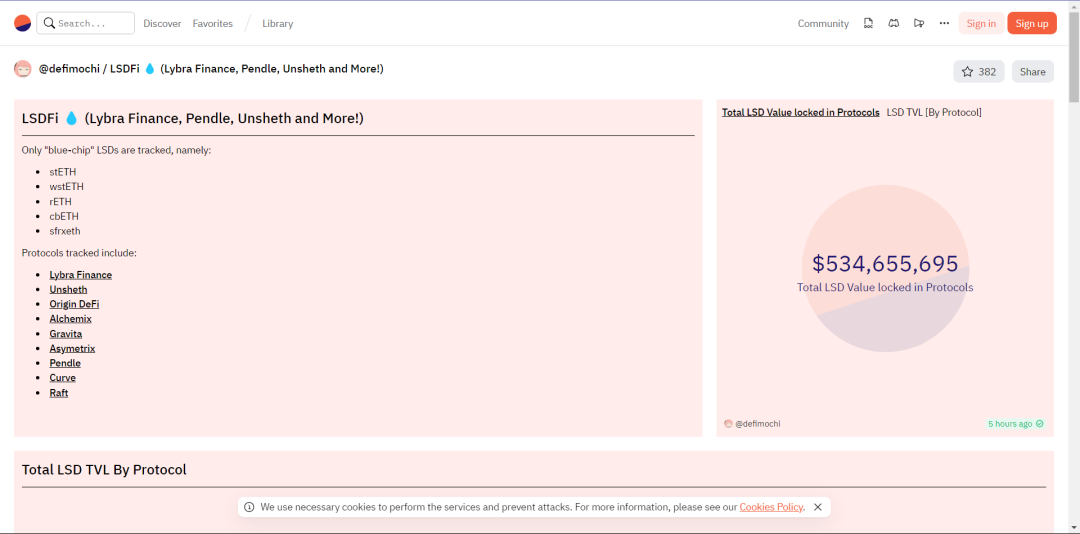Open the Gravita link

[x=65, y=333]
